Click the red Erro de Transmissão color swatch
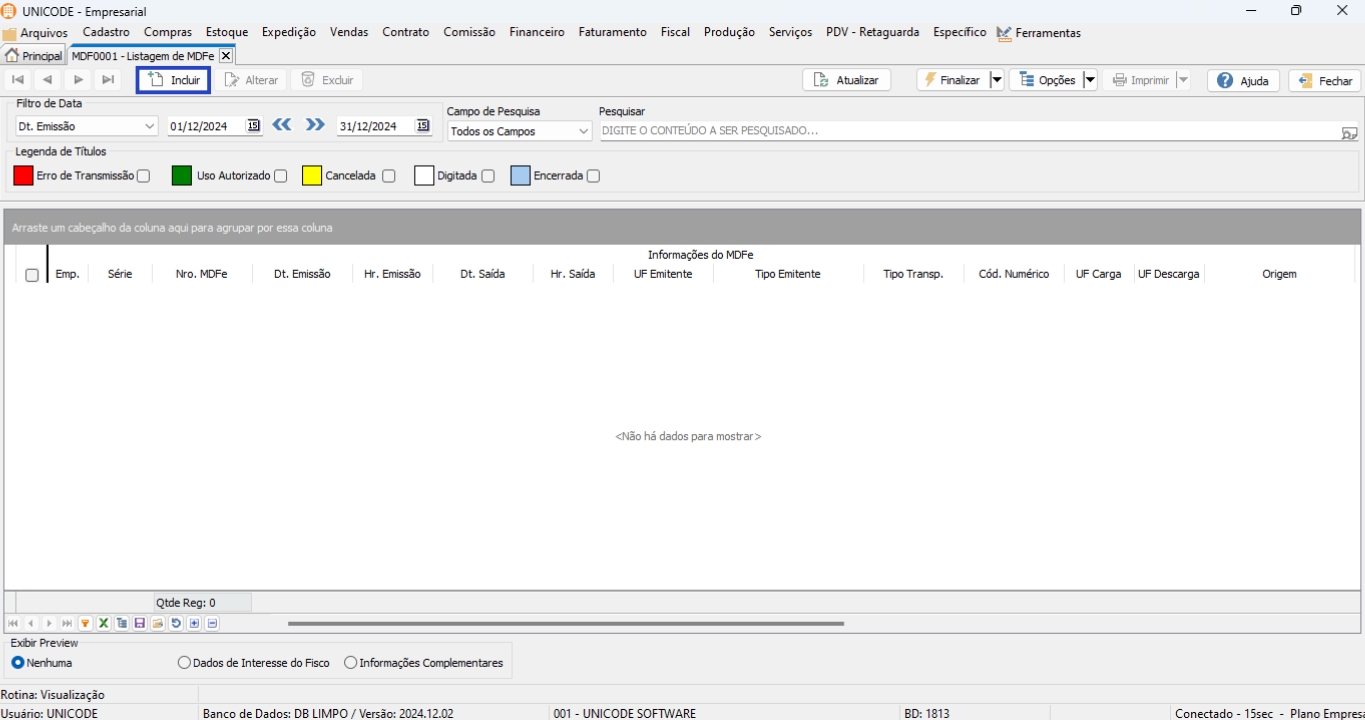1365x720 pixels. (23, 176)
